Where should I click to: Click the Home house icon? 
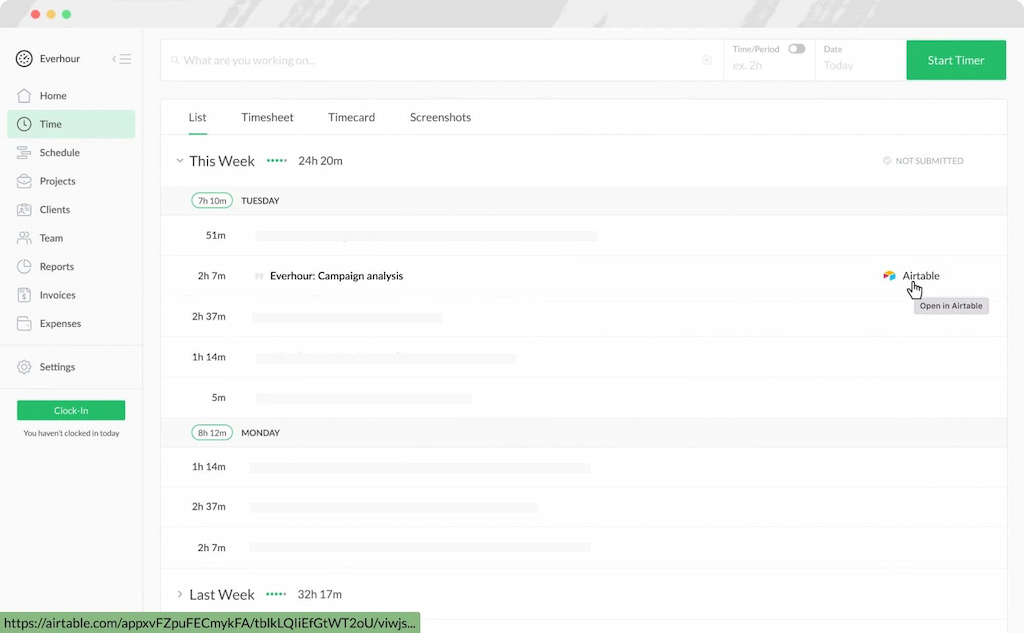point(24,95)
